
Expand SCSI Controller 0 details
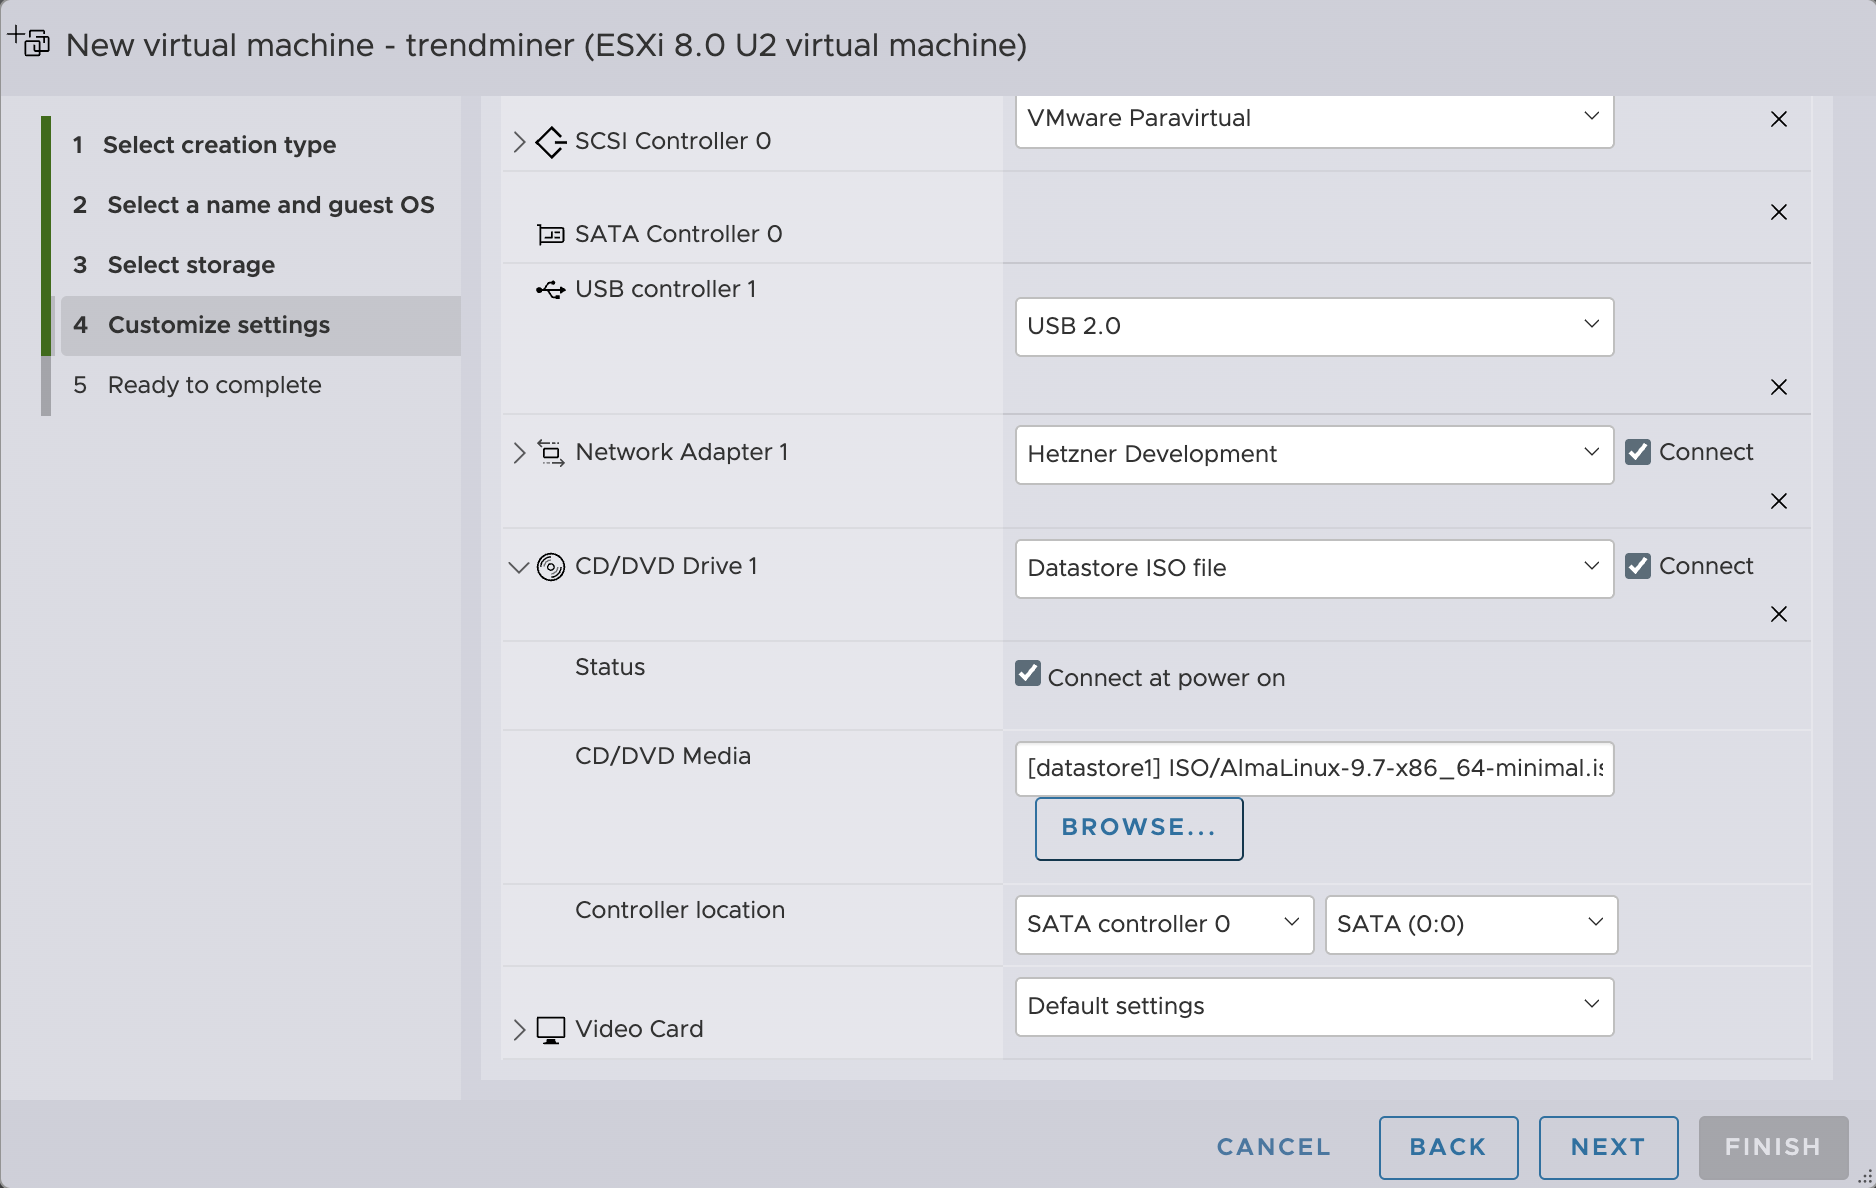tap(519, 142)
